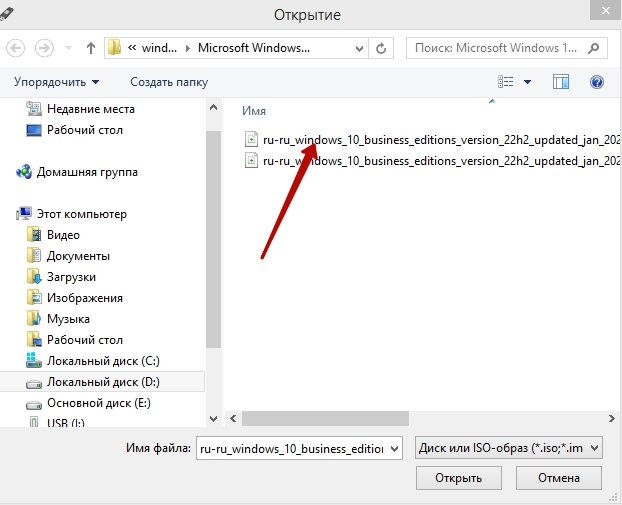Image resolution: width=622 pixels, height=505 pixels.
Task: Change view with the view mode icon
Action: [506, 82]
